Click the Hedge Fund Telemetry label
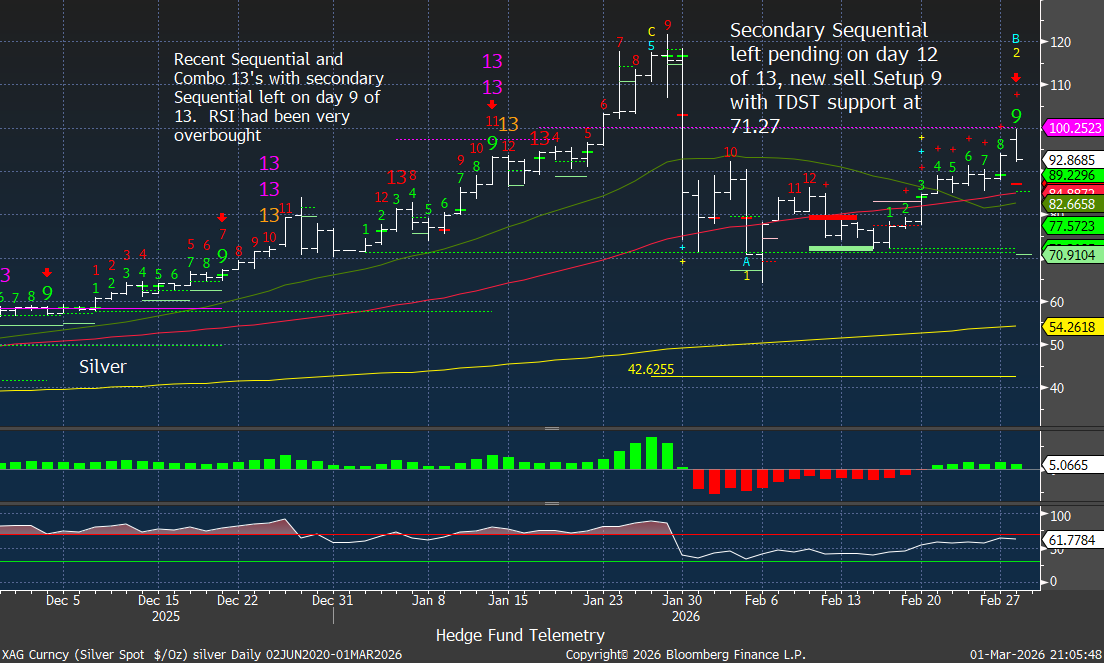The height and width of the screenshot is (663, 1104). click(x=520, y=635)
